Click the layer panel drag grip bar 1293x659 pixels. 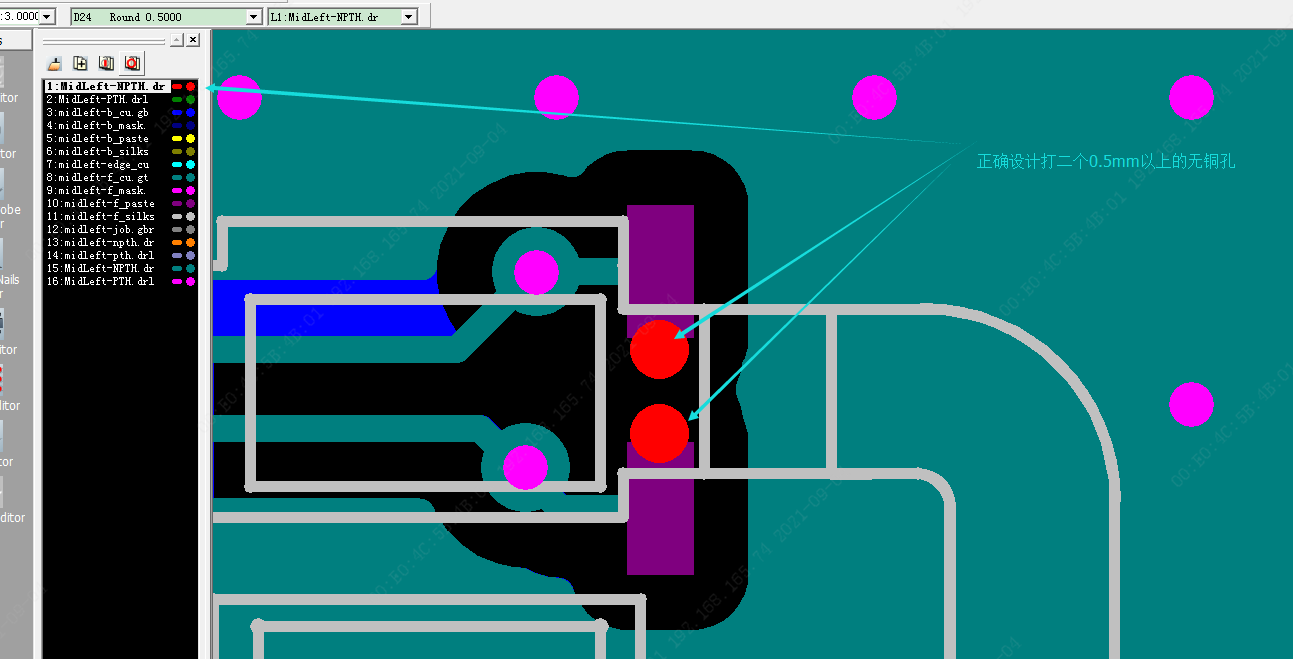click(105, 41)
